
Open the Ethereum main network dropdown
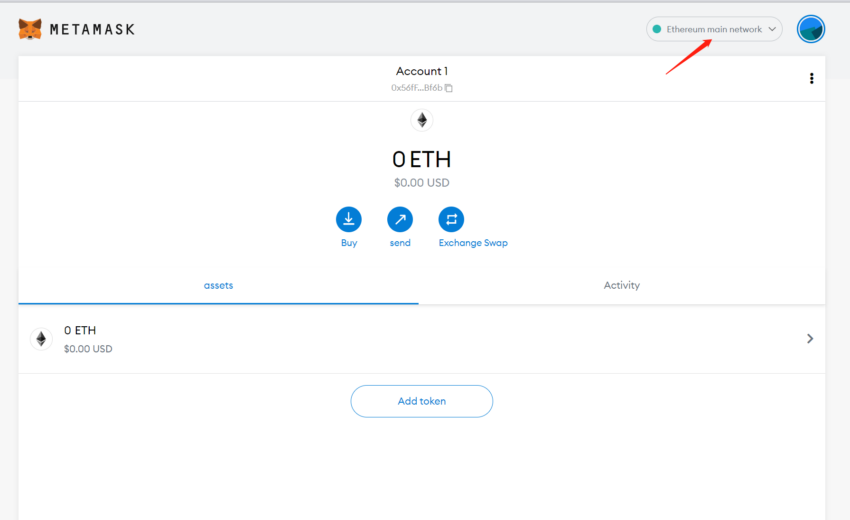click(x=714, y=29)
